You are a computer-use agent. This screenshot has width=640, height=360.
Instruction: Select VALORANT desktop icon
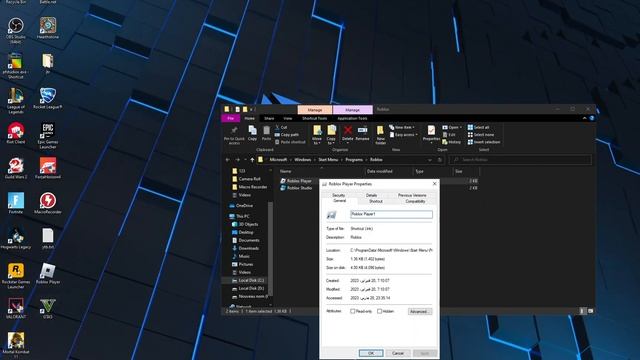[16, 308]
